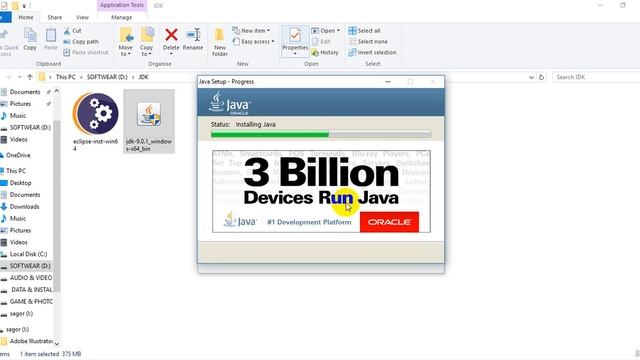Viewport: 640px width, 360px height.
Task: Open Adobe Illustrator folder in sidebar
Action: point(27,341)
